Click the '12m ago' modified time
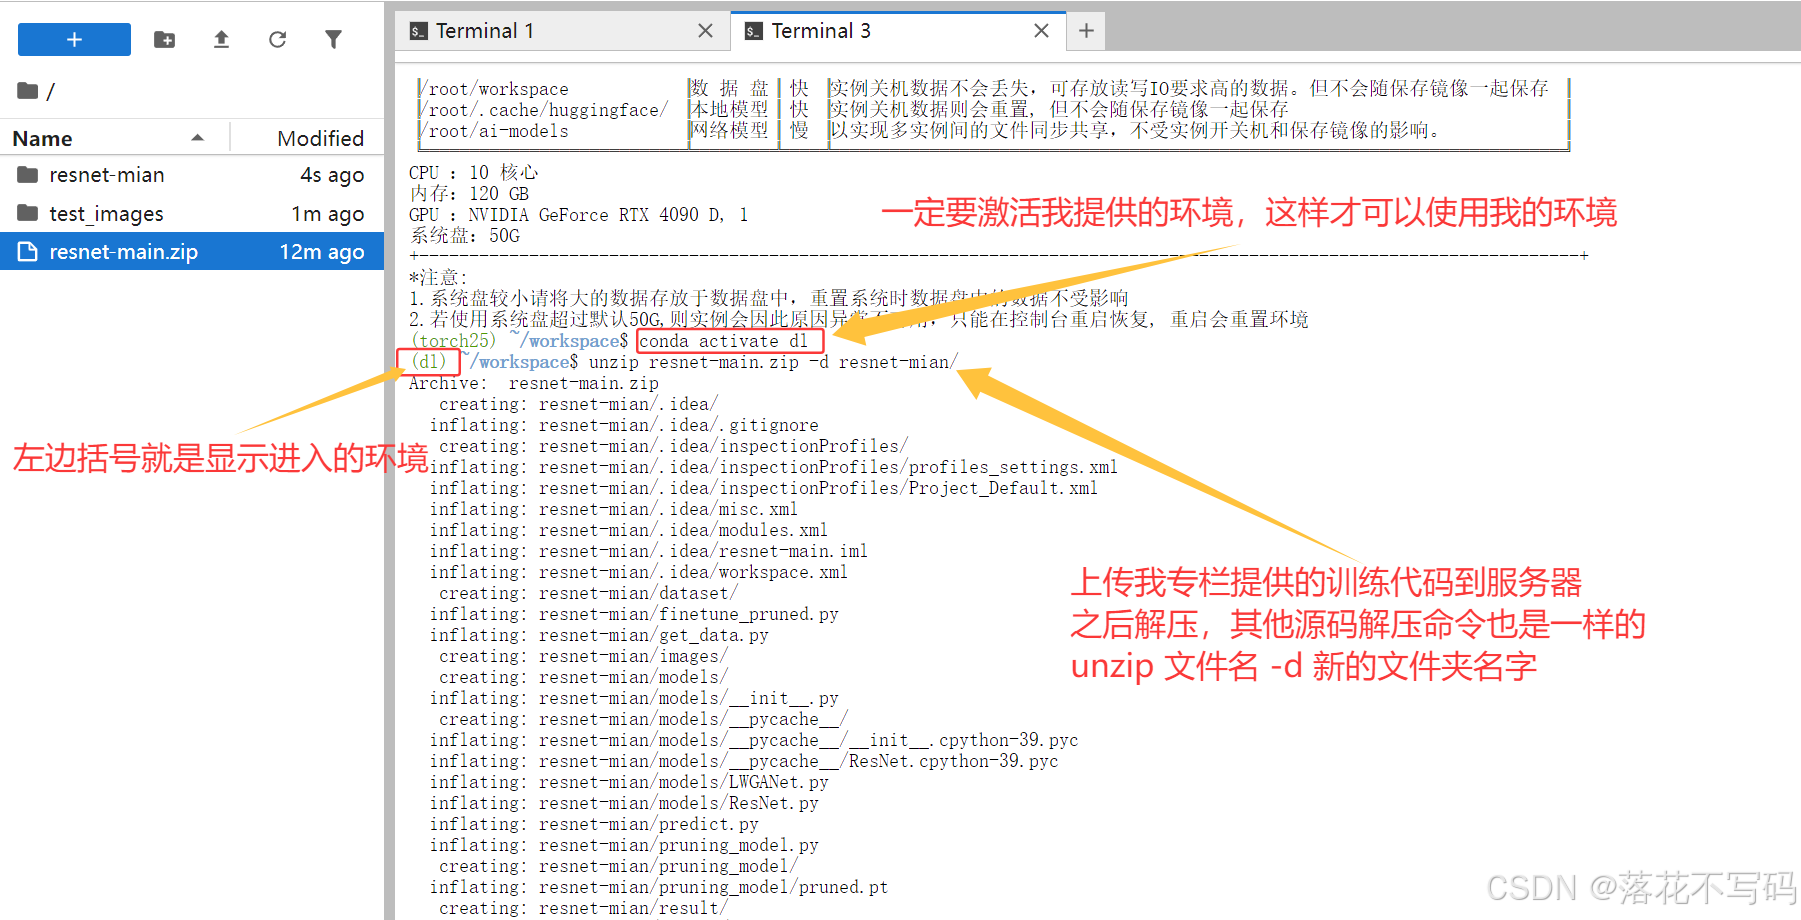 point(322,252)
